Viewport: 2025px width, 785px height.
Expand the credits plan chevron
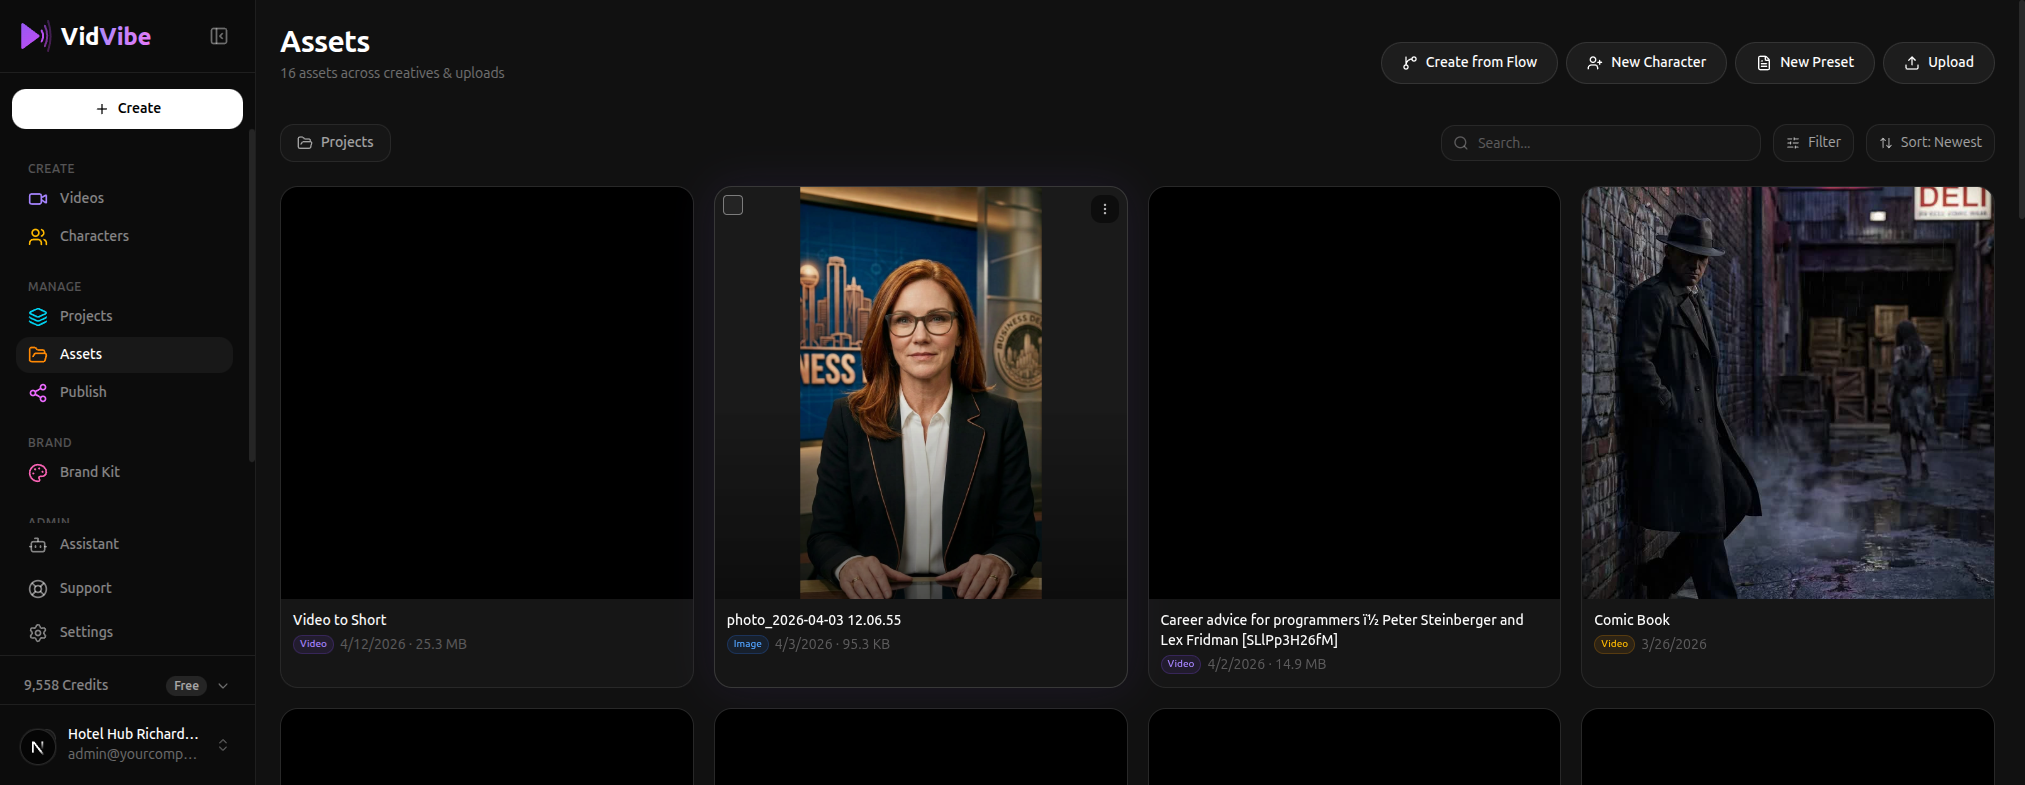tap(223, 686)
